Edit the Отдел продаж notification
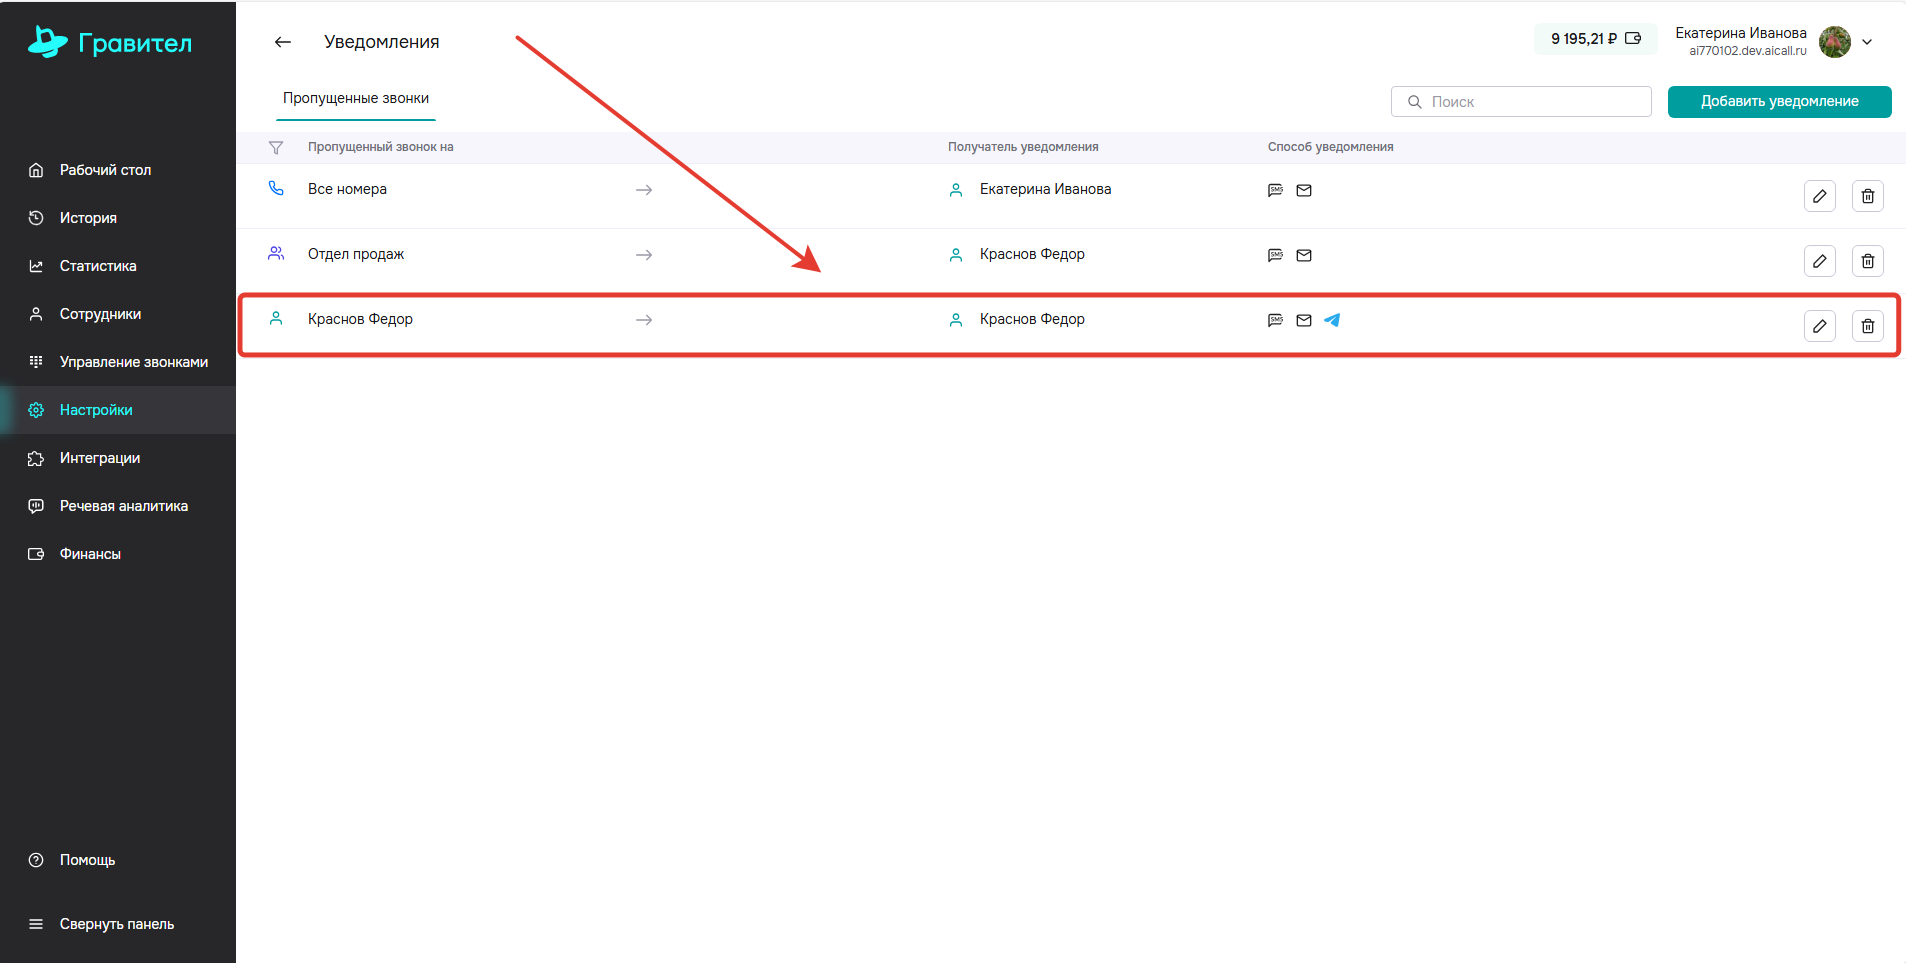The width and height of the screenshot is (1906, 963). pos(1819,261)
